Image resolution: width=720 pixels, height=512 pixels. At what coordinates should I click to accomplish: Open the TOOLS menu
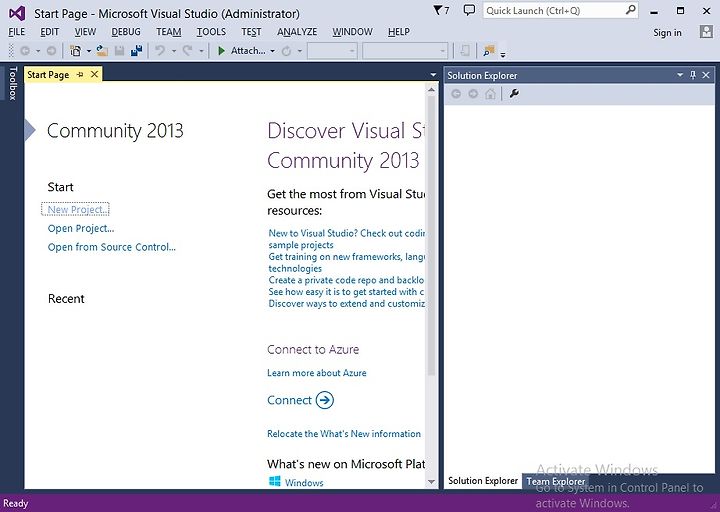(211, 32)
